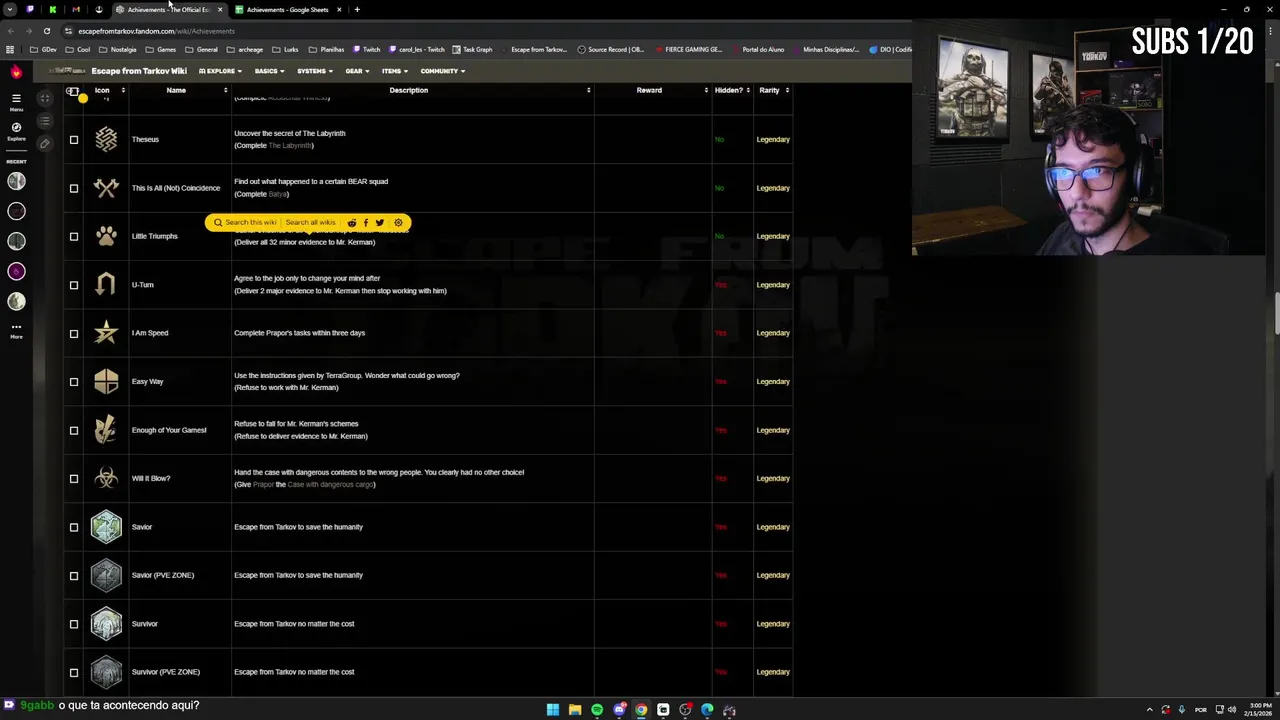The image size is (1280, 720).
Task: Click the paw print Little Triumphs icon
Action: (x=106, y=236)
